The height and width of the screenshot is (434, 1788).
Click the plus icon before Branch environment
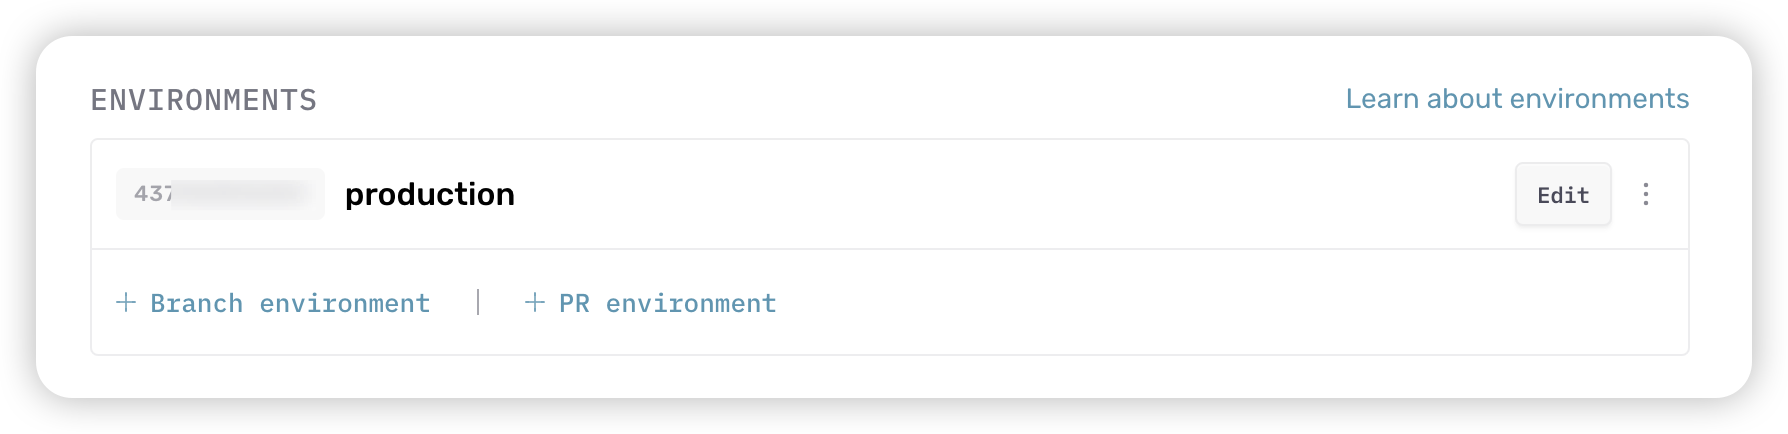[x=126, y=302]
